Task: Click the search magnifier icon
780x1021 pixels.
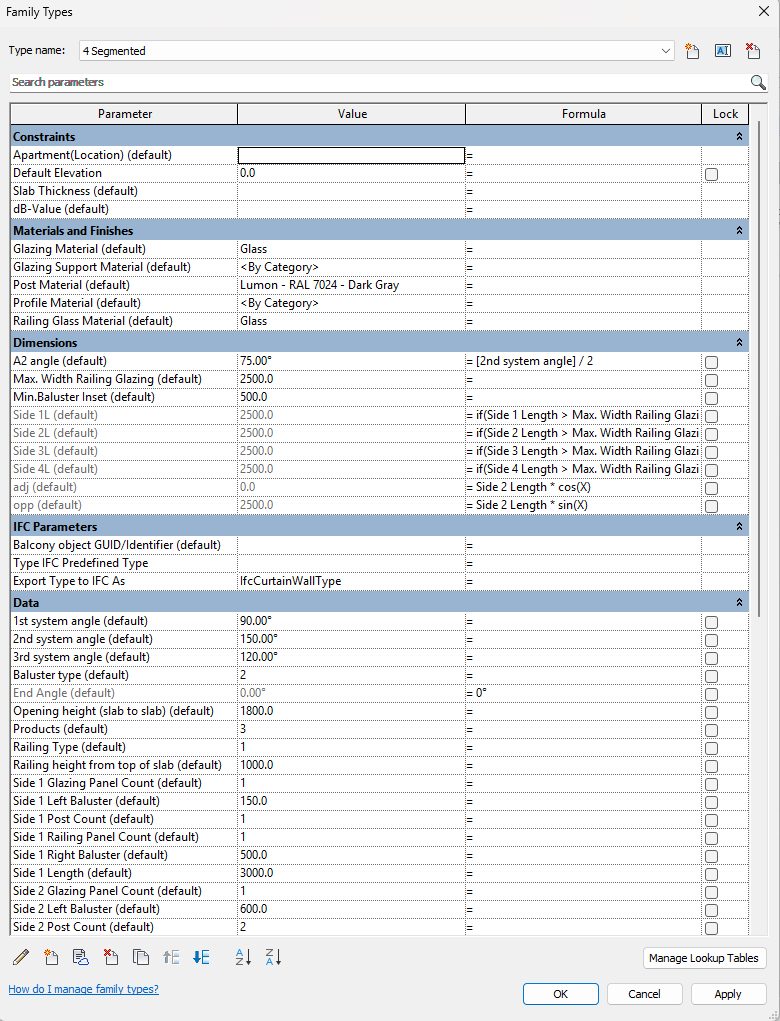Action: pyautogui.click(x=758, y=82)
